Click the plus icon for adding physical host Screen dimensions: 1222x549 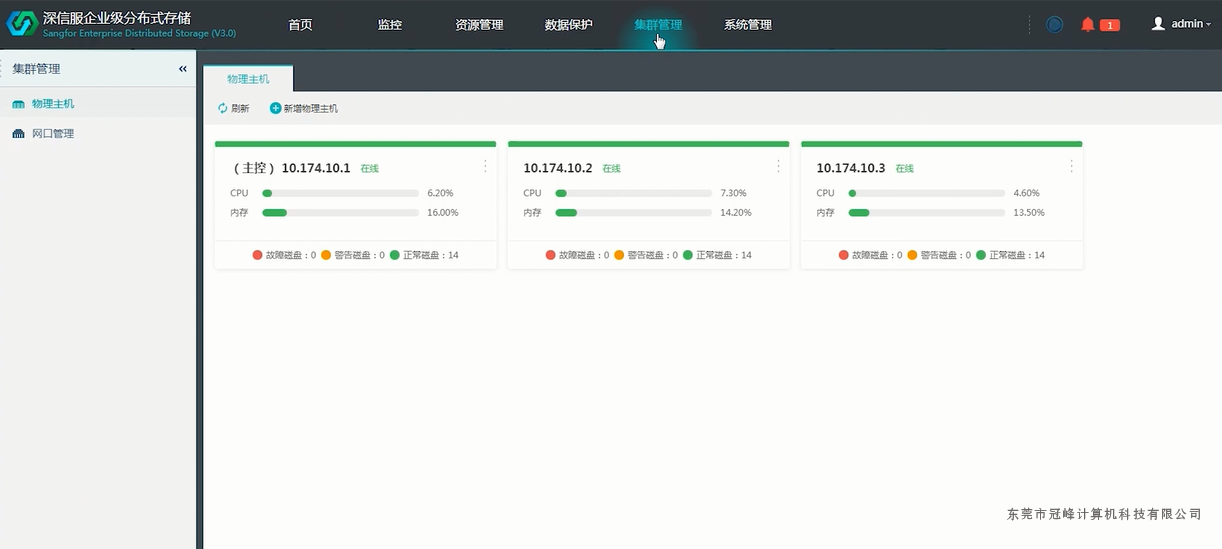(276, 108)
